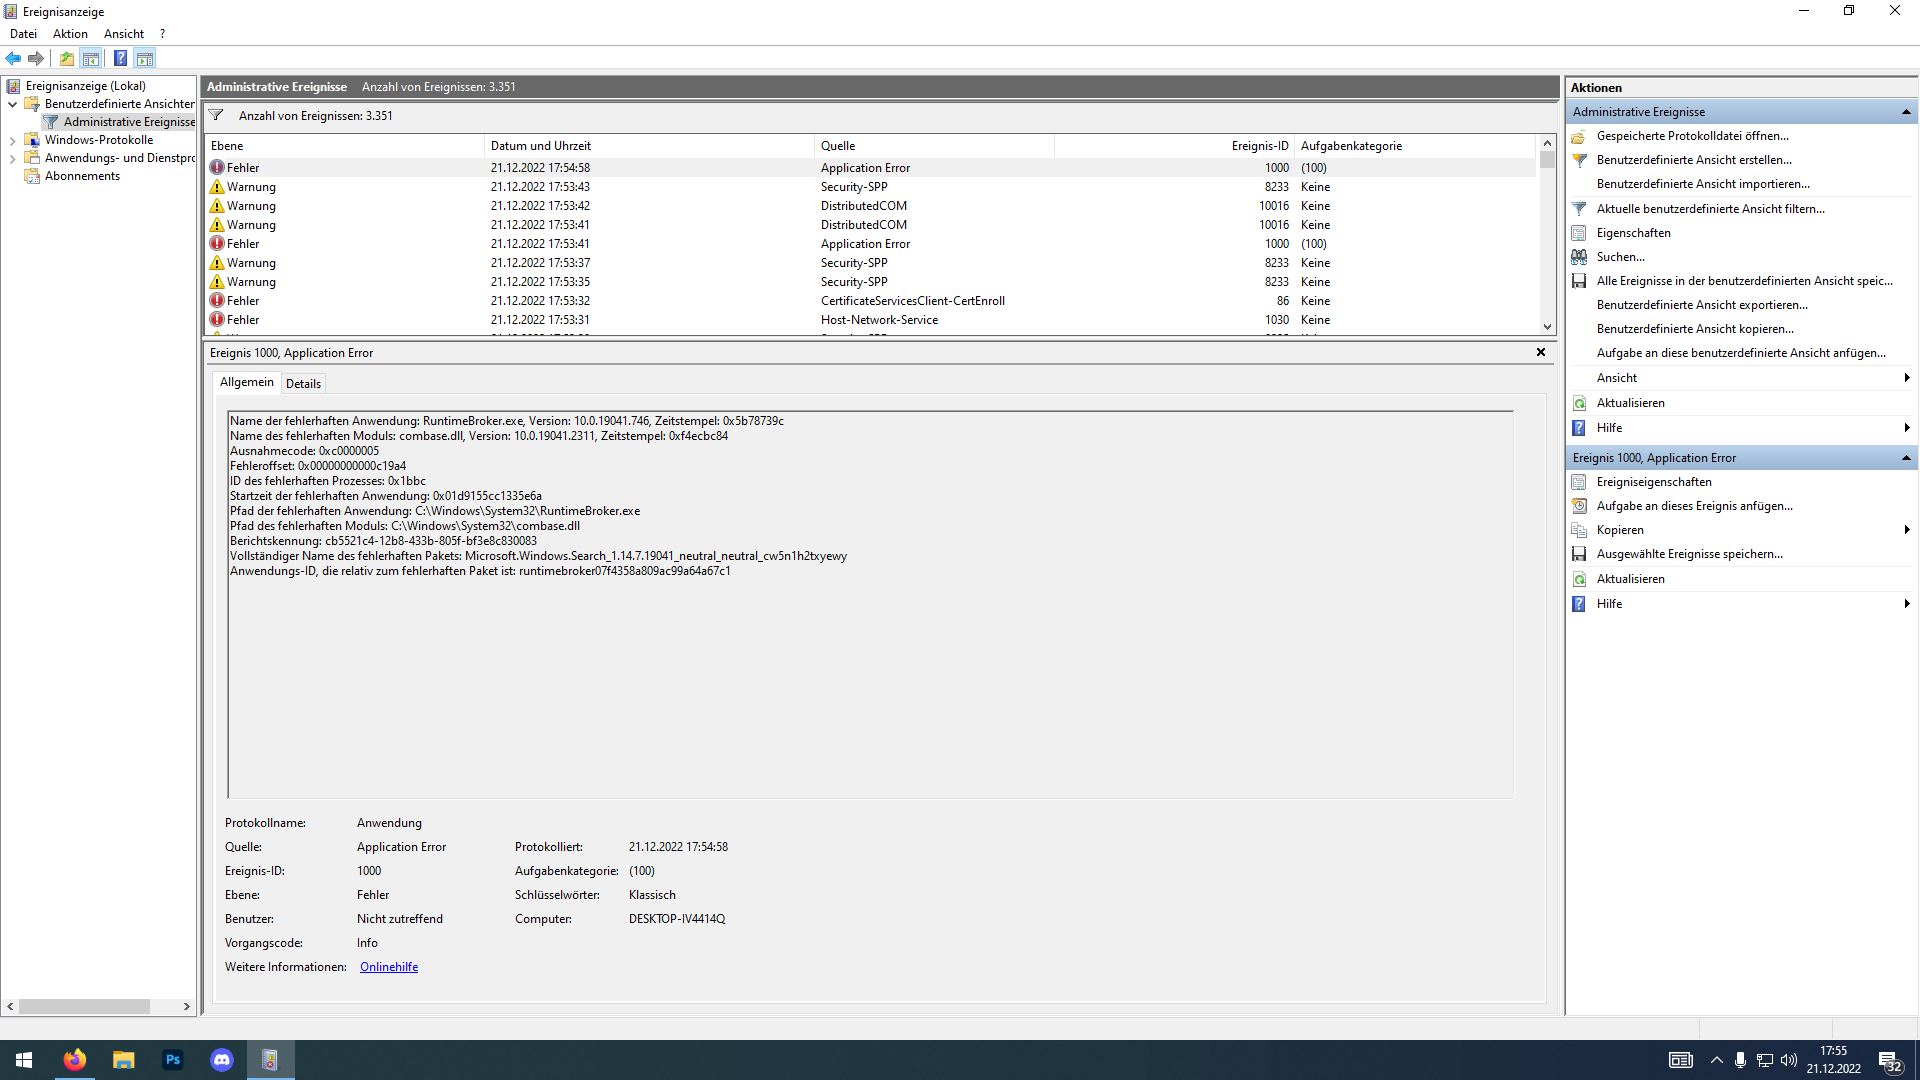Open the Aktion menu
Viewport: 1920px width, 1080px height.
pos(70,34)
